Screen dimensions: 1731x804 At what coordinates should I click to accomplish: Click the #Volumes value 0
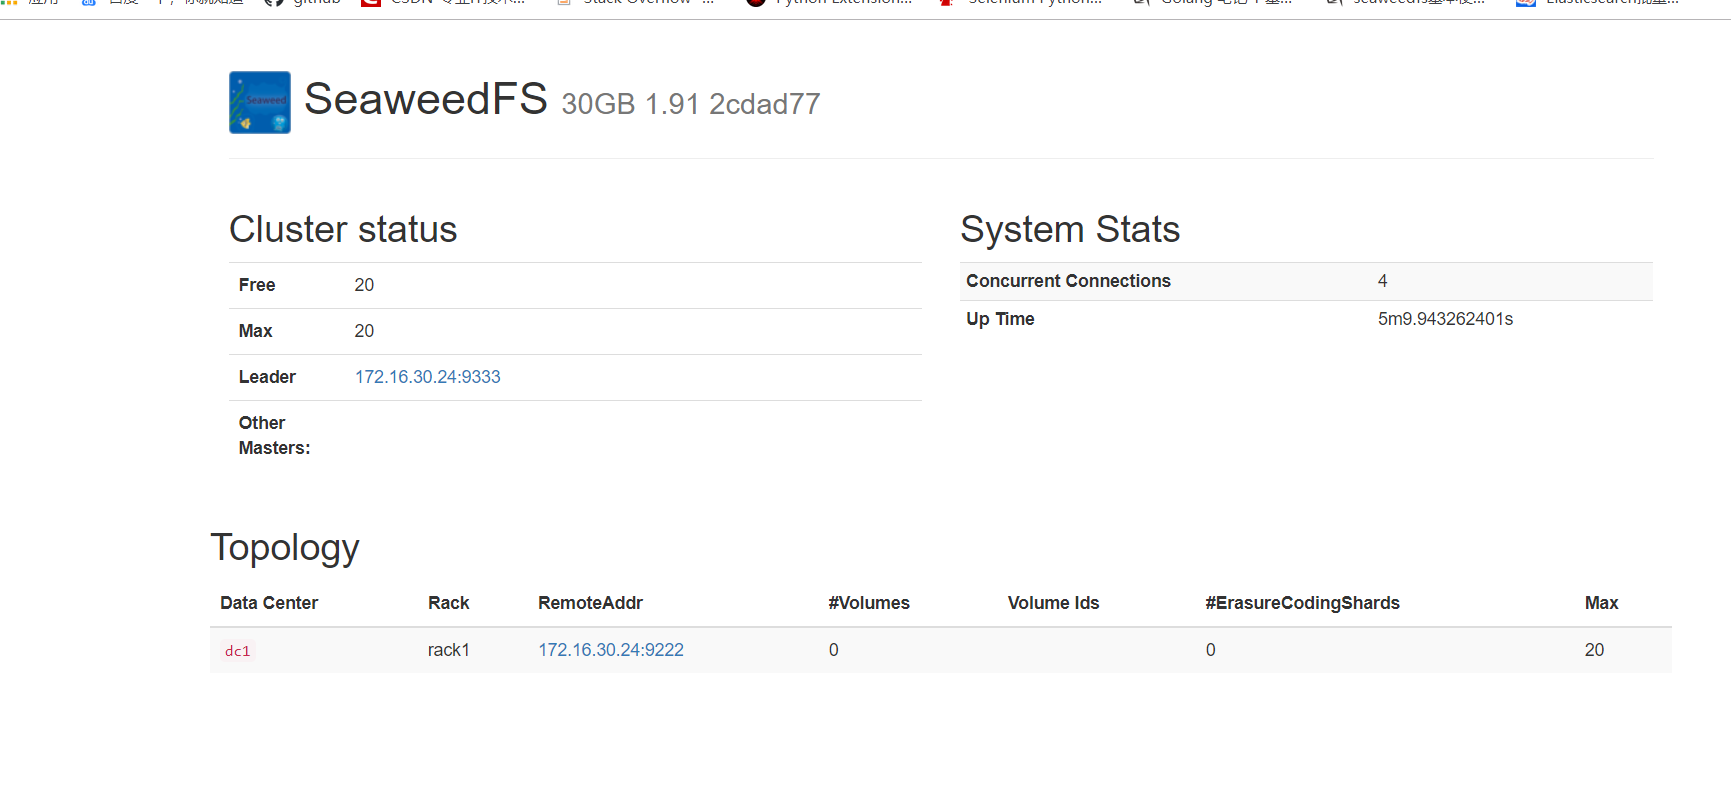[x=833, y=650]
